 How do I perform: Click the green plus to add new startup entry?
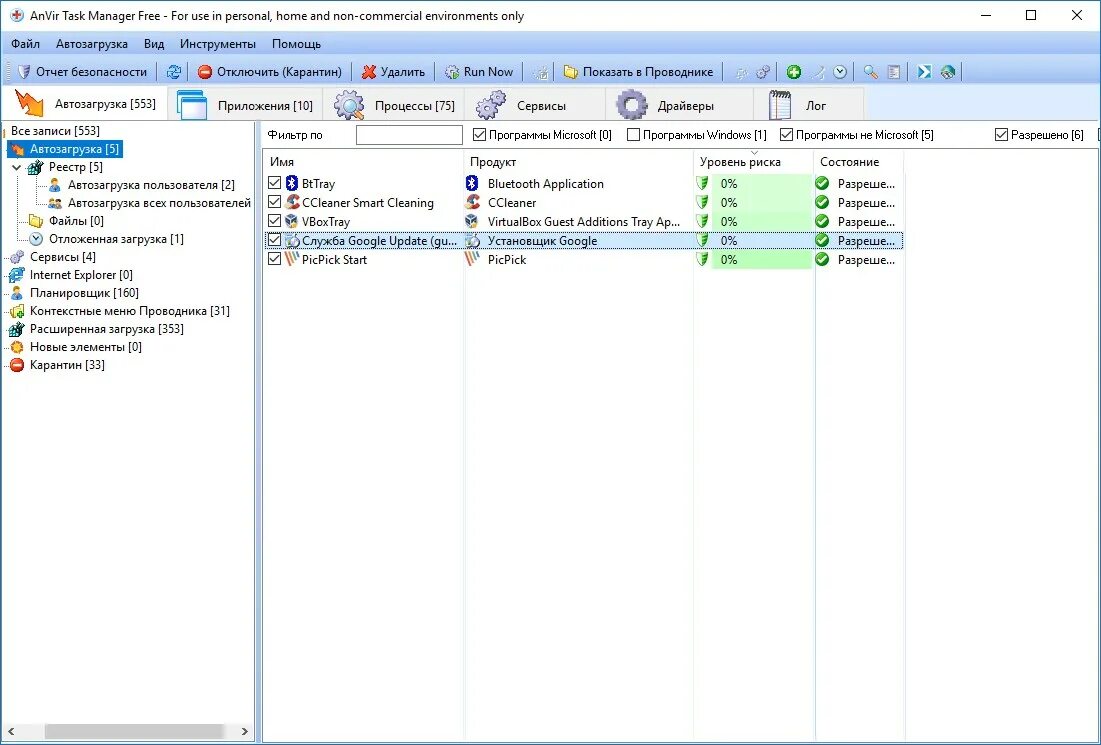794,71
